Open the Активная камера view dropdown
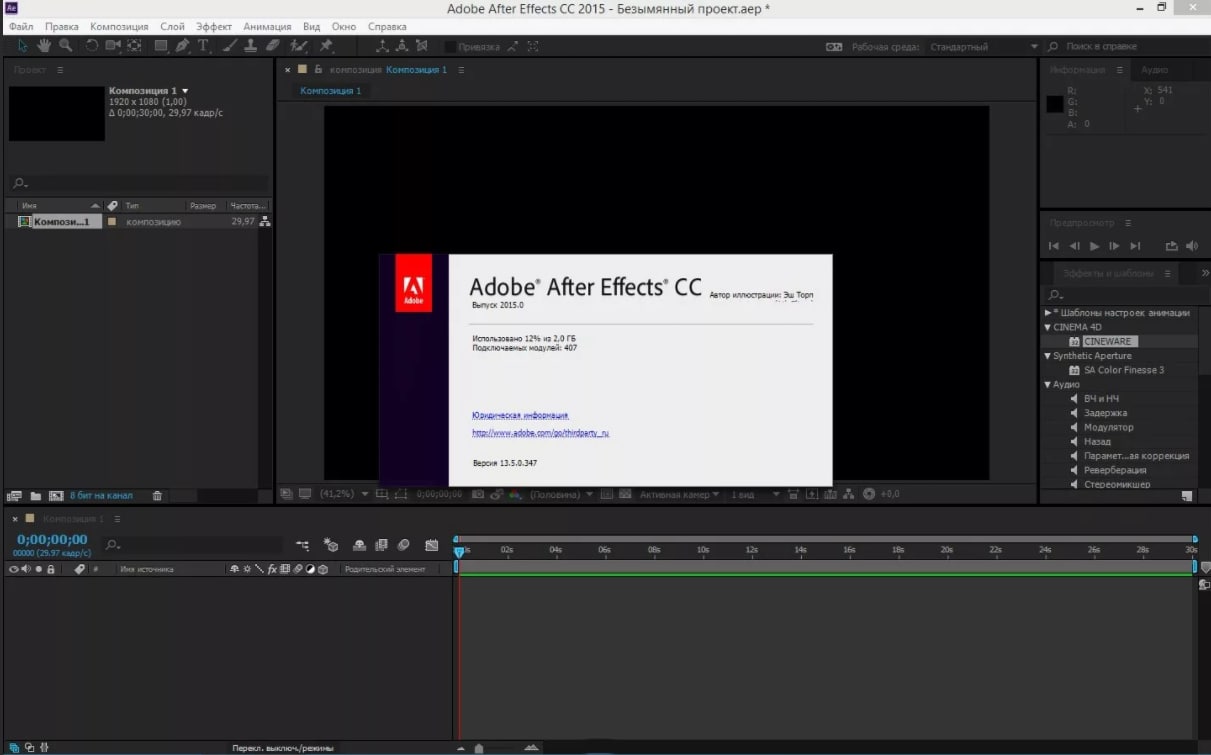 coord(680,494)
